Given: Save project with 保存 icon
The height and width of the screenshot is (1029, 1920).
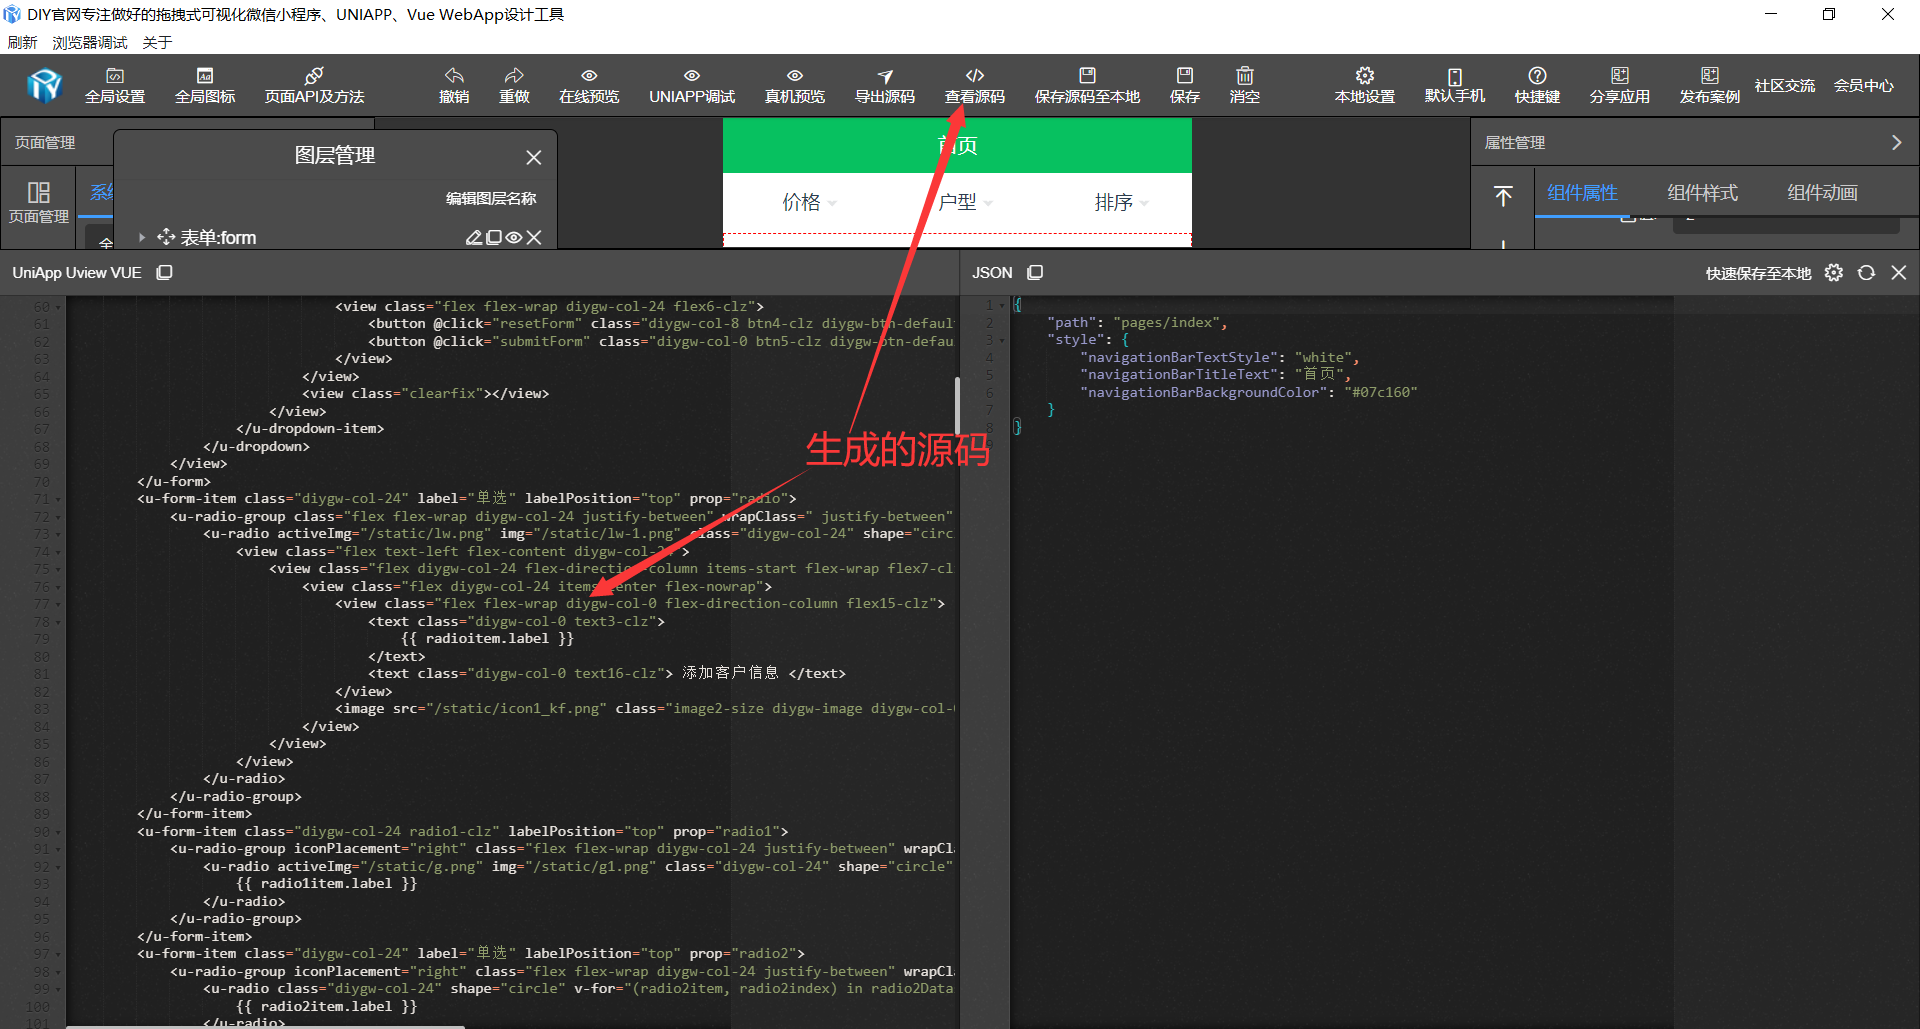Looking at the screenshot, I should [x=1185, y=86].
